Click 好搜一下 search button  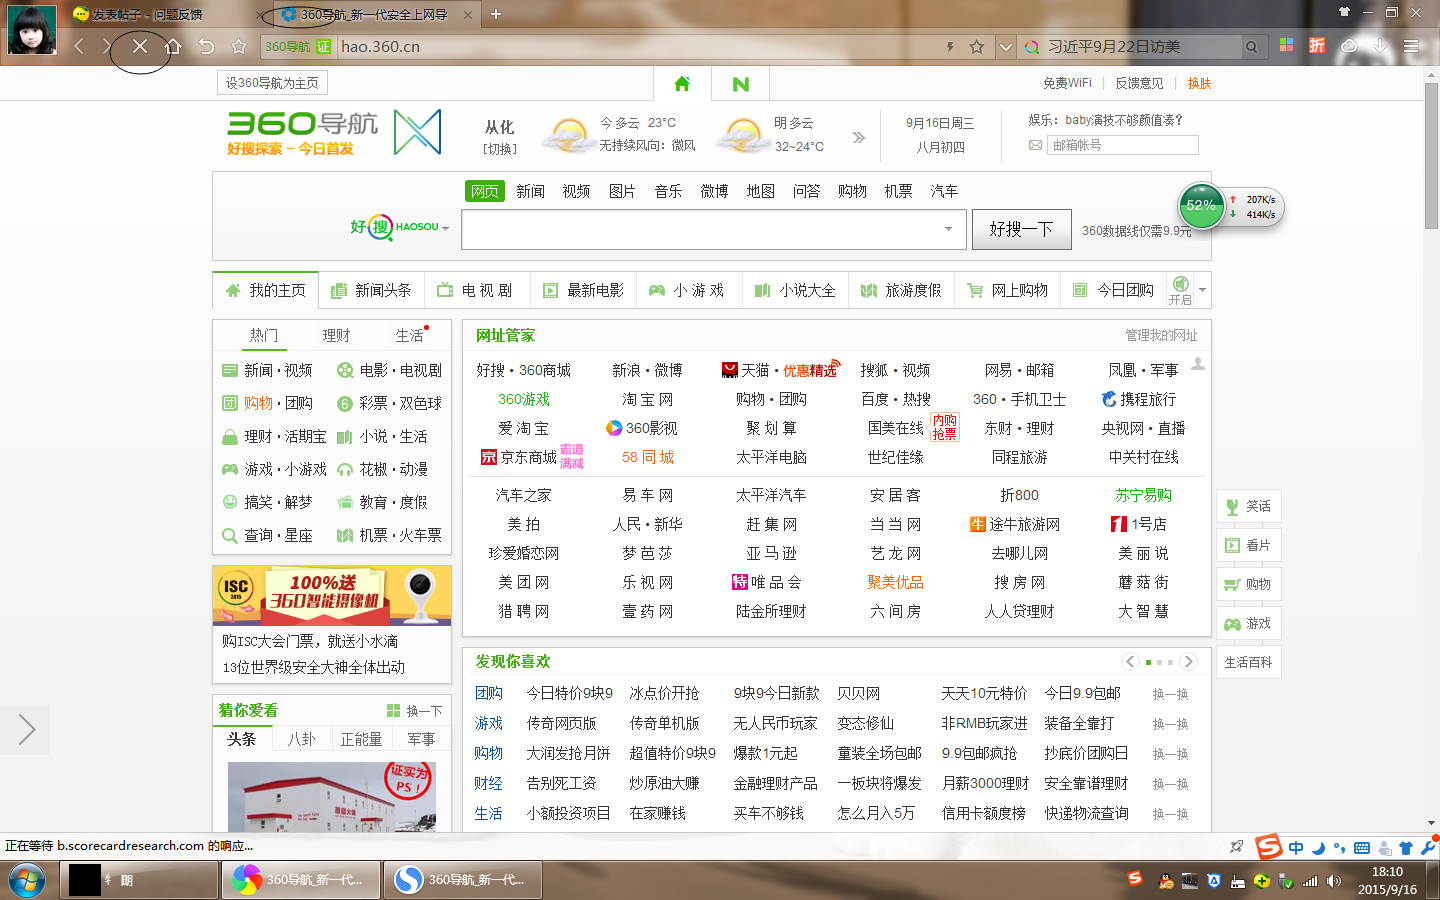click(1021, 229)
